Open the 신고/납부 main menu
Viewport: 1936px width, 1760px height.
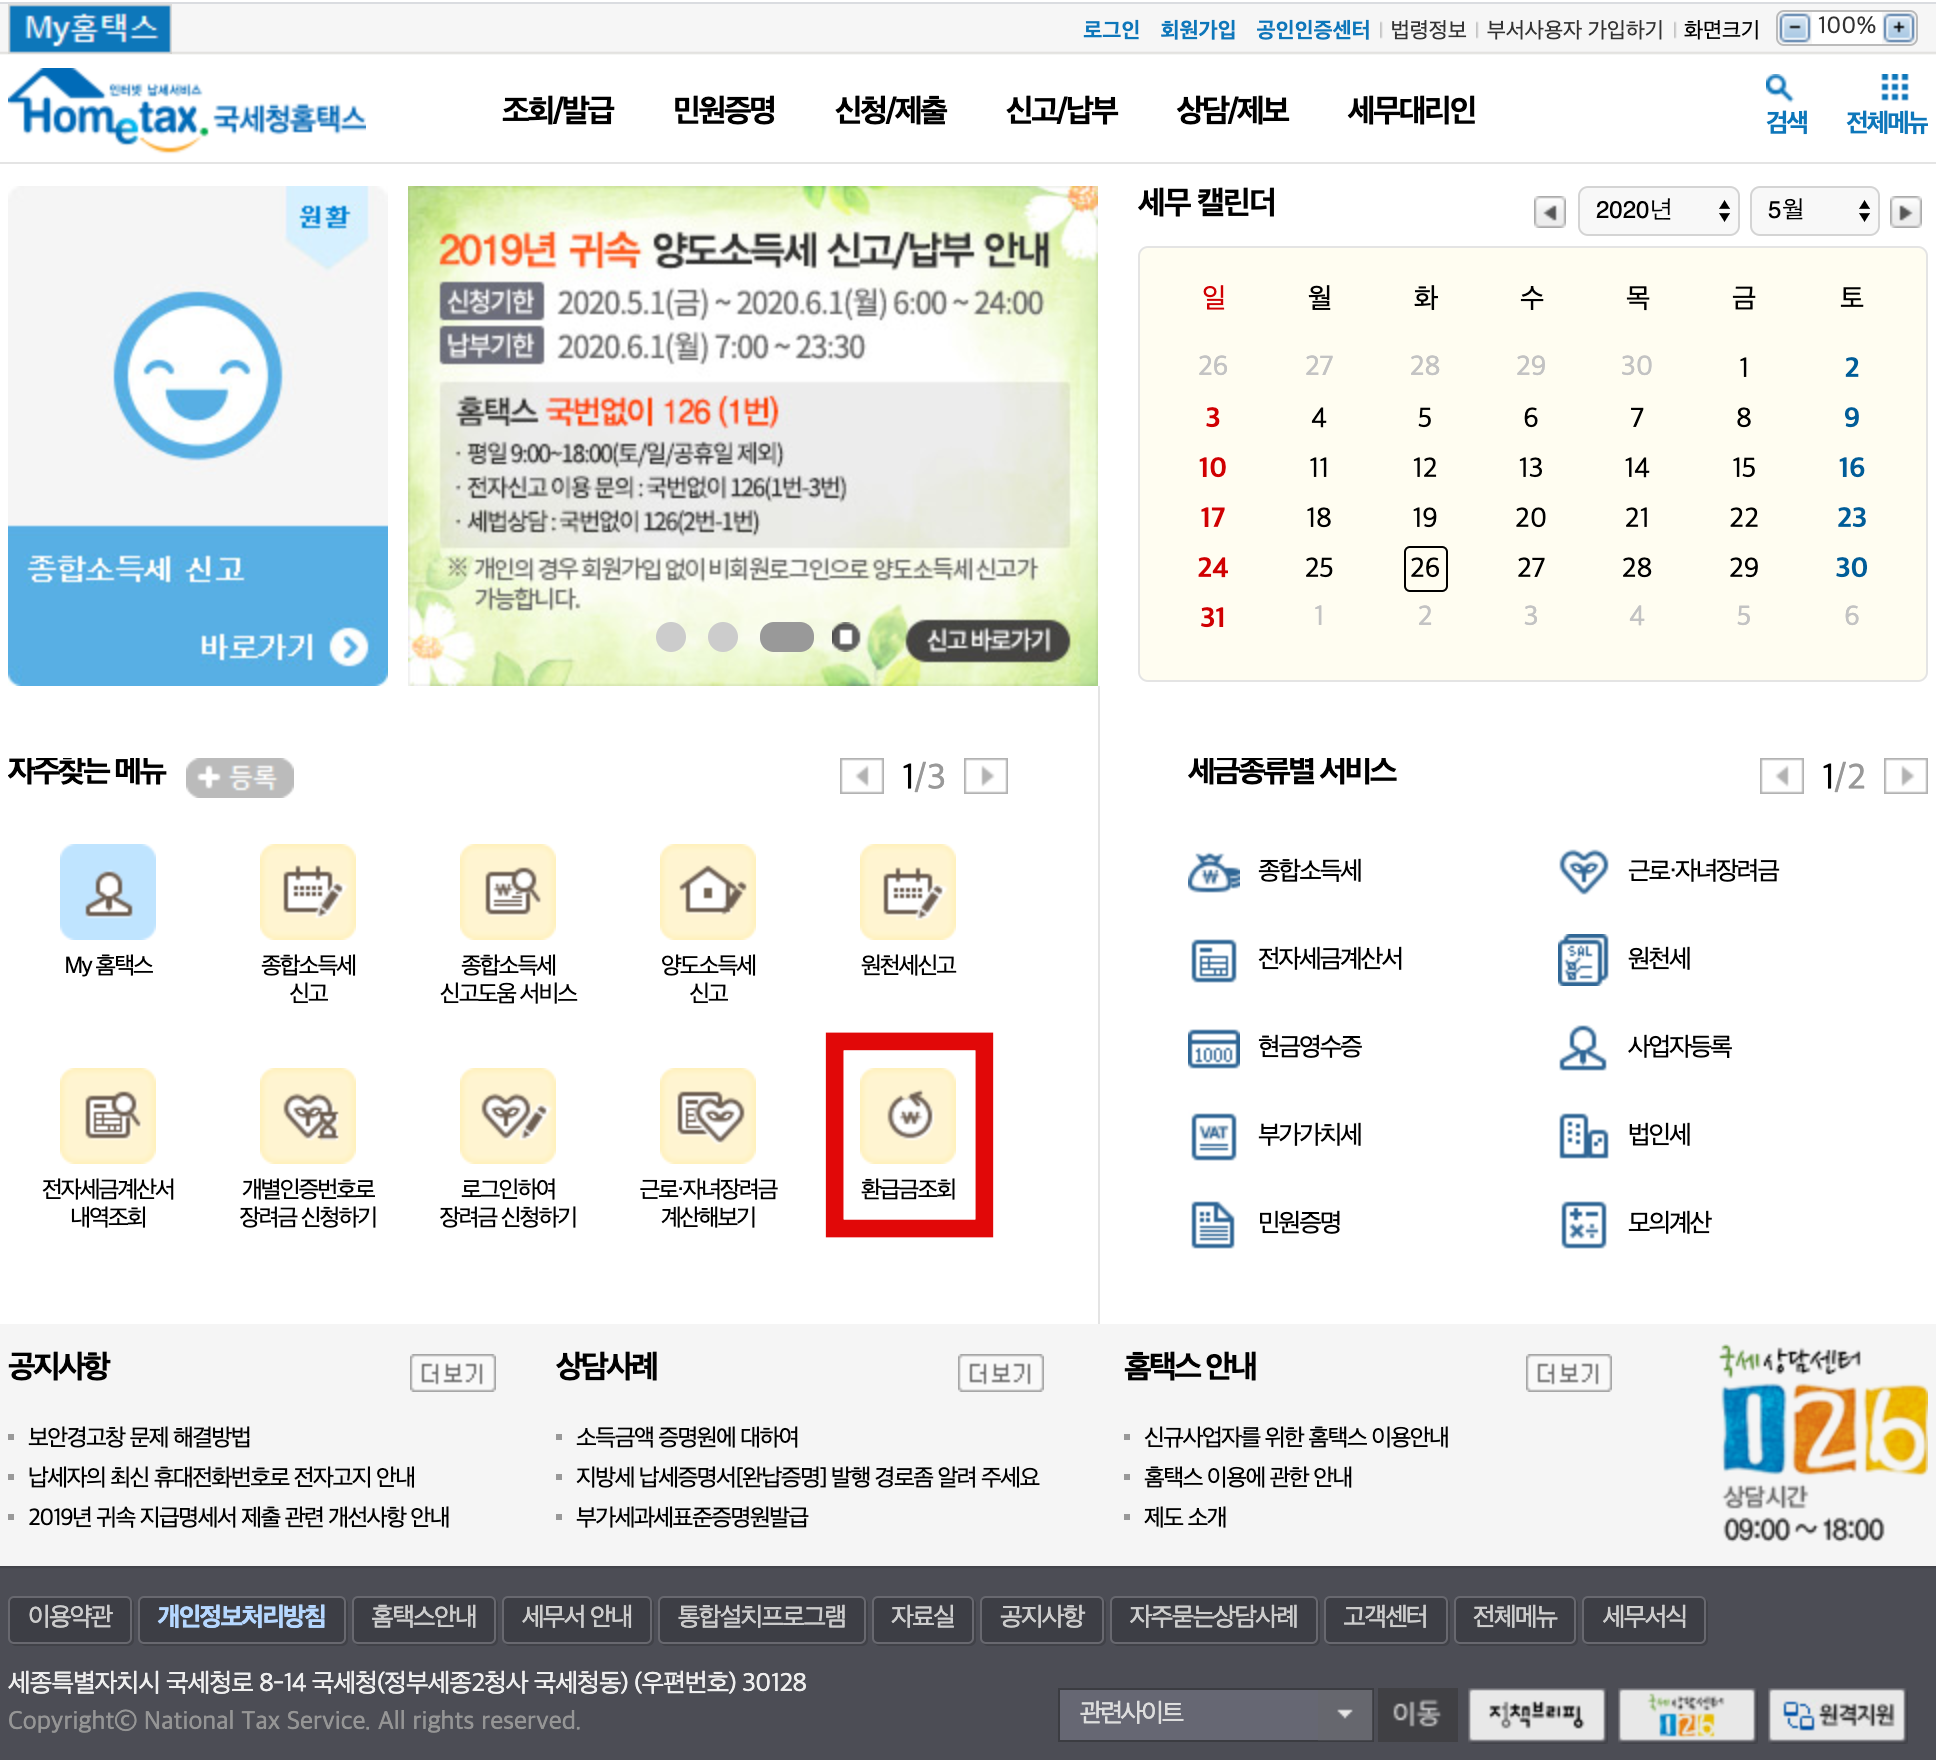[x=1061, y=110]
